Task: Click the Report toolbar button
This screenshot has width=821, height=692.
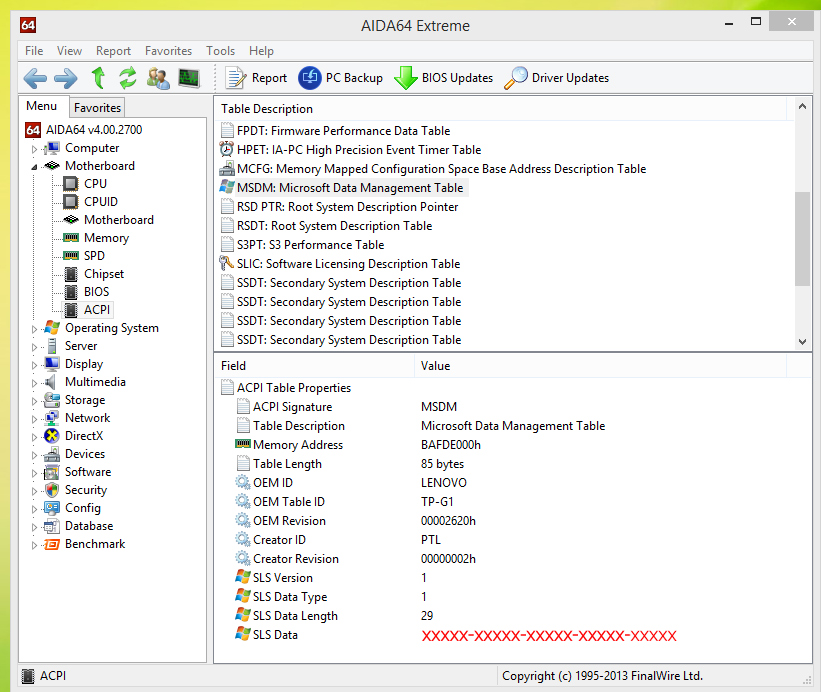Action: point(256,78)
